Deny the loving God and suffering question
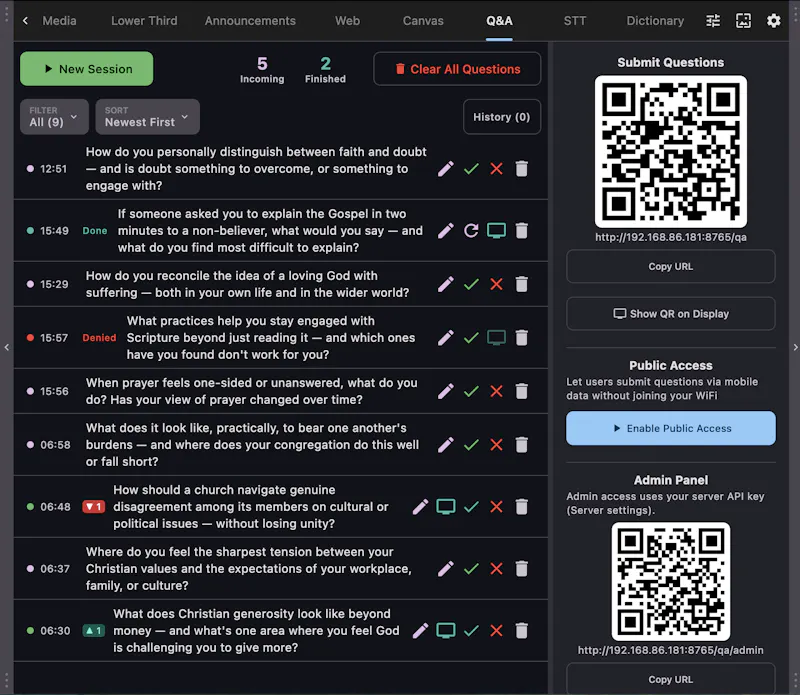Viewport: 800px width, 695px height. point(496,284)
